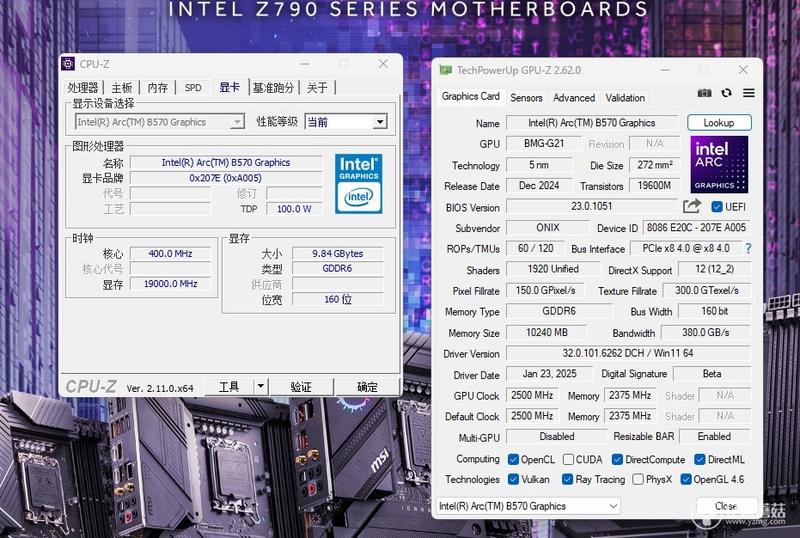800x538 pixels.
Task: Switch to the 内存 tab in CPU-Z
Action: [158, 88]
